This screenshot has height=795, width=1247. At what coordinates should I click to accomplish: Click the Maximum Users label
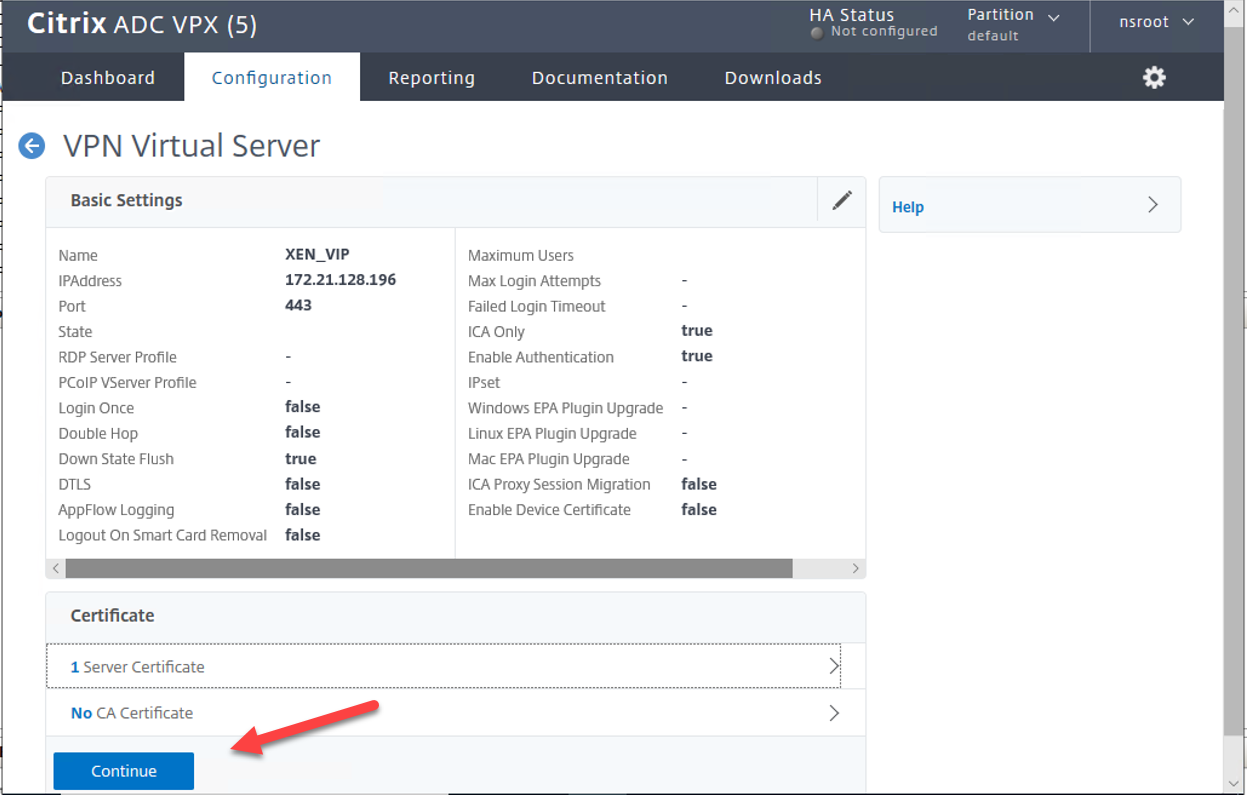[521, 256]
